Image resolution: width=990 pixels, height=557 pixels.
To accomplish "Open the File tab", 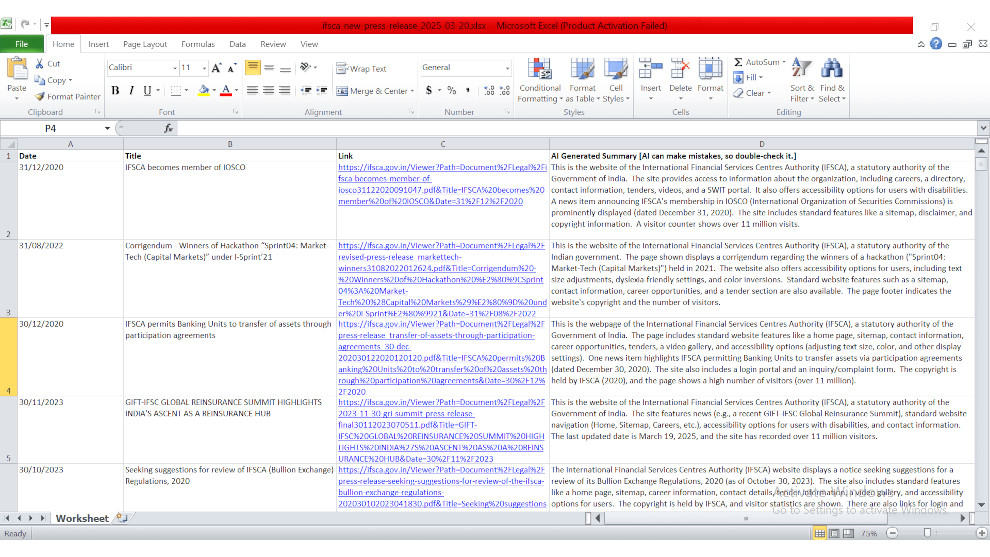I will 21,44.
